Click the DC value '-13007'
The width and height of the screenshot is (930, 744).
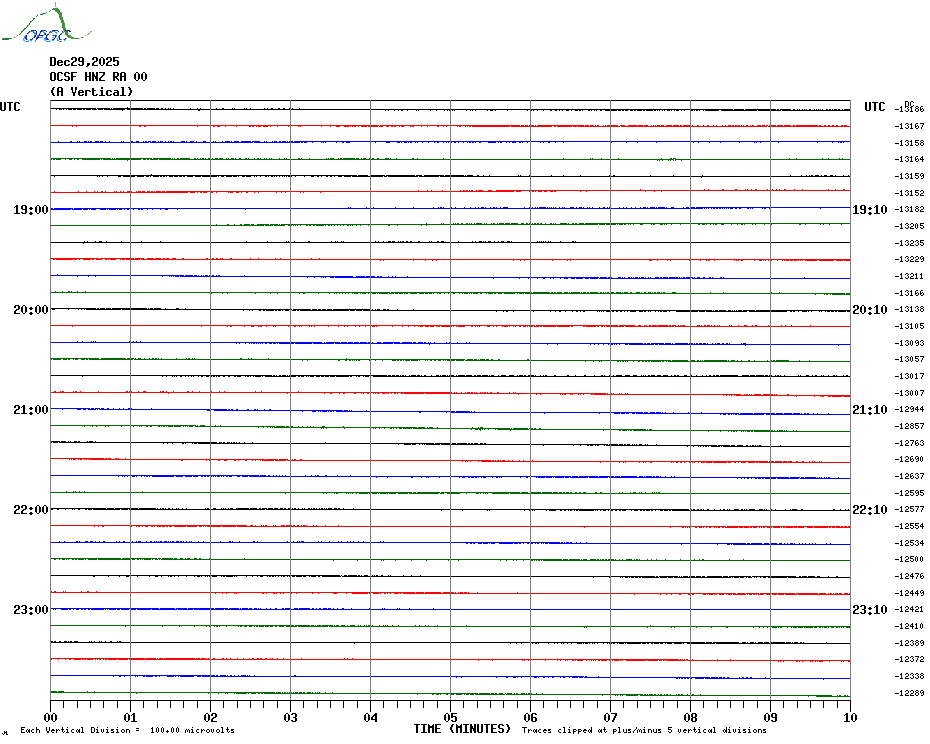(x=909, y=393)
